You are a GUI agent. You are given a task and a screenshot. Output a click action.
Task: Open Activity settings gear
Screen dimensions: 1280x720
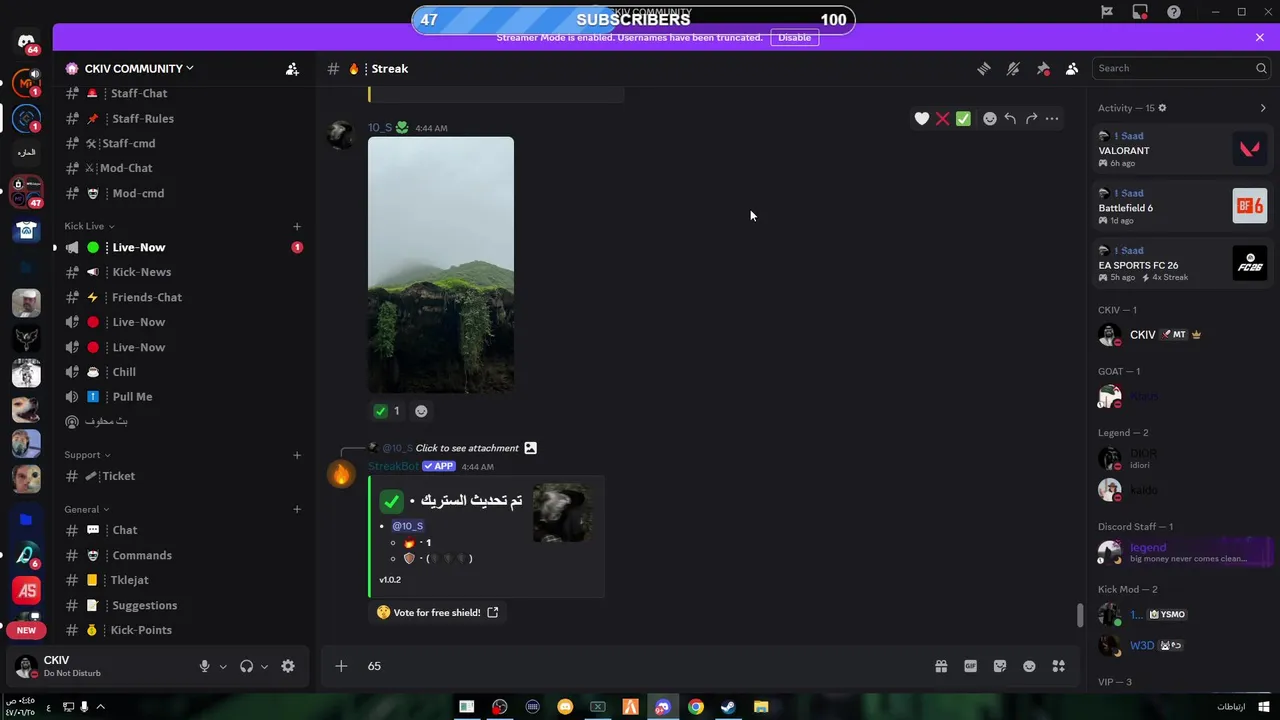point(1162,108)
